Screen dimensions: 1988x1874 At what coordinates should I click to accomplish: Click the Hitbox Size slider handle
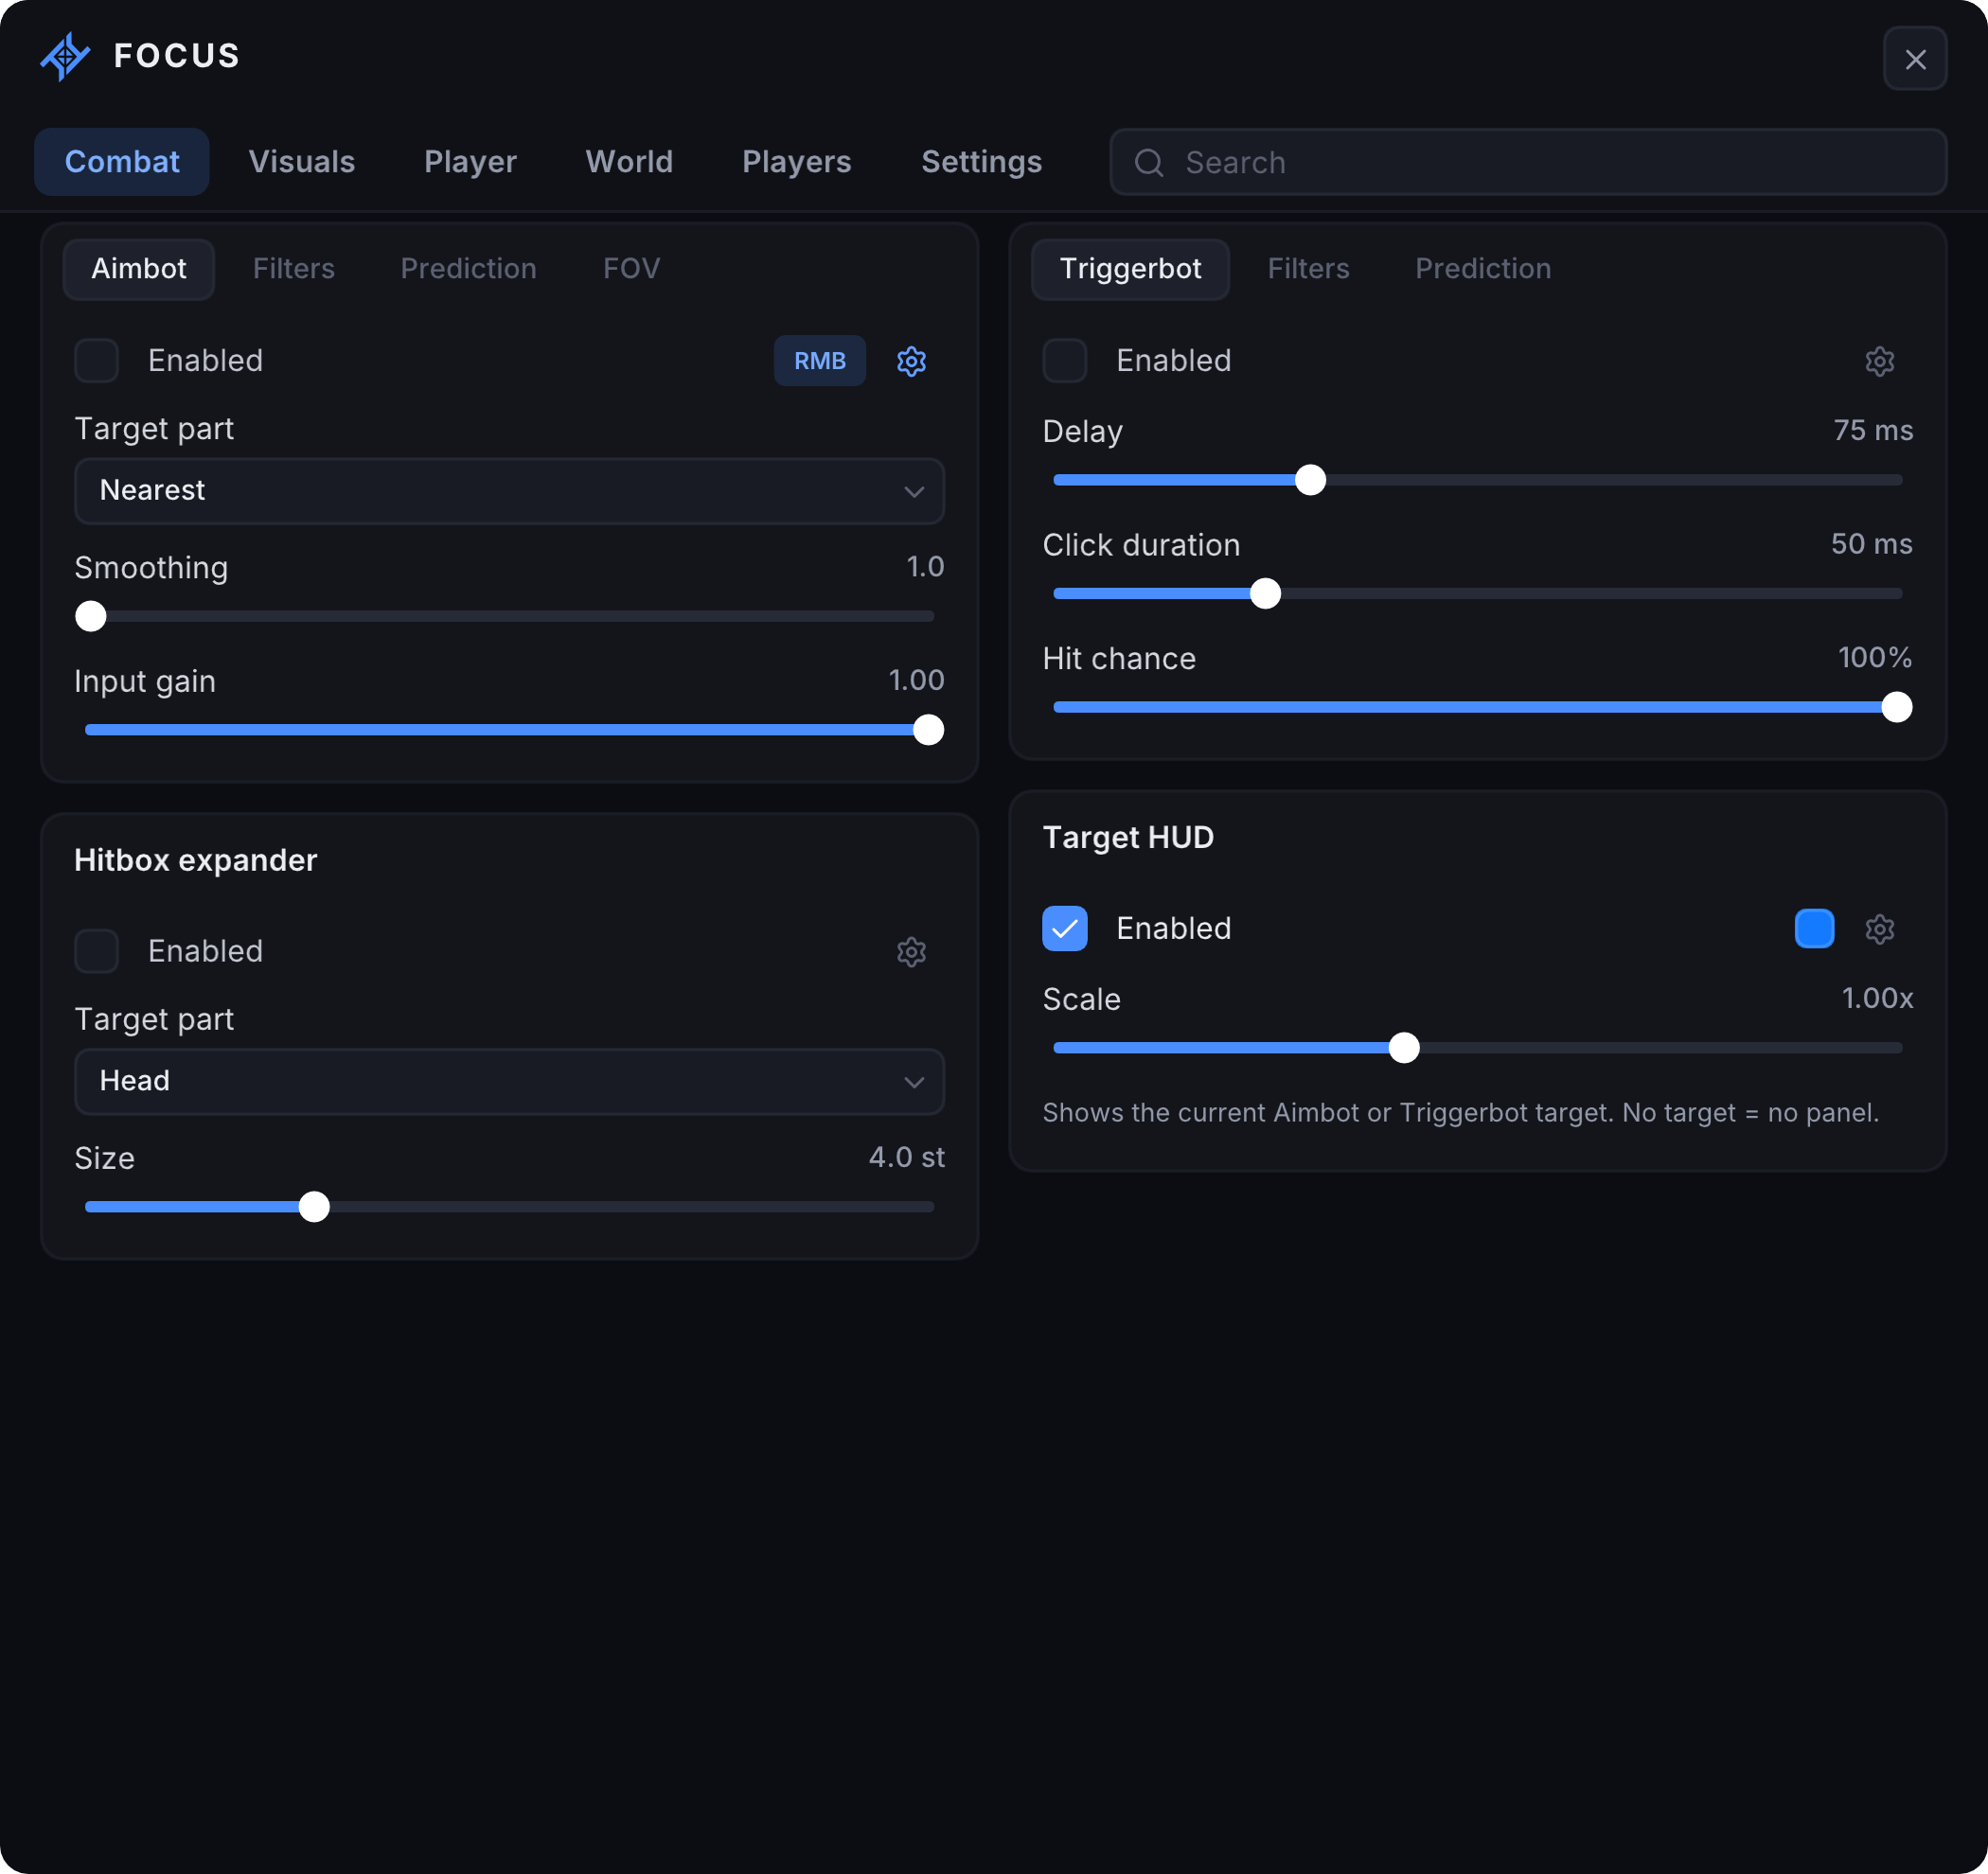click(314, 1207)
